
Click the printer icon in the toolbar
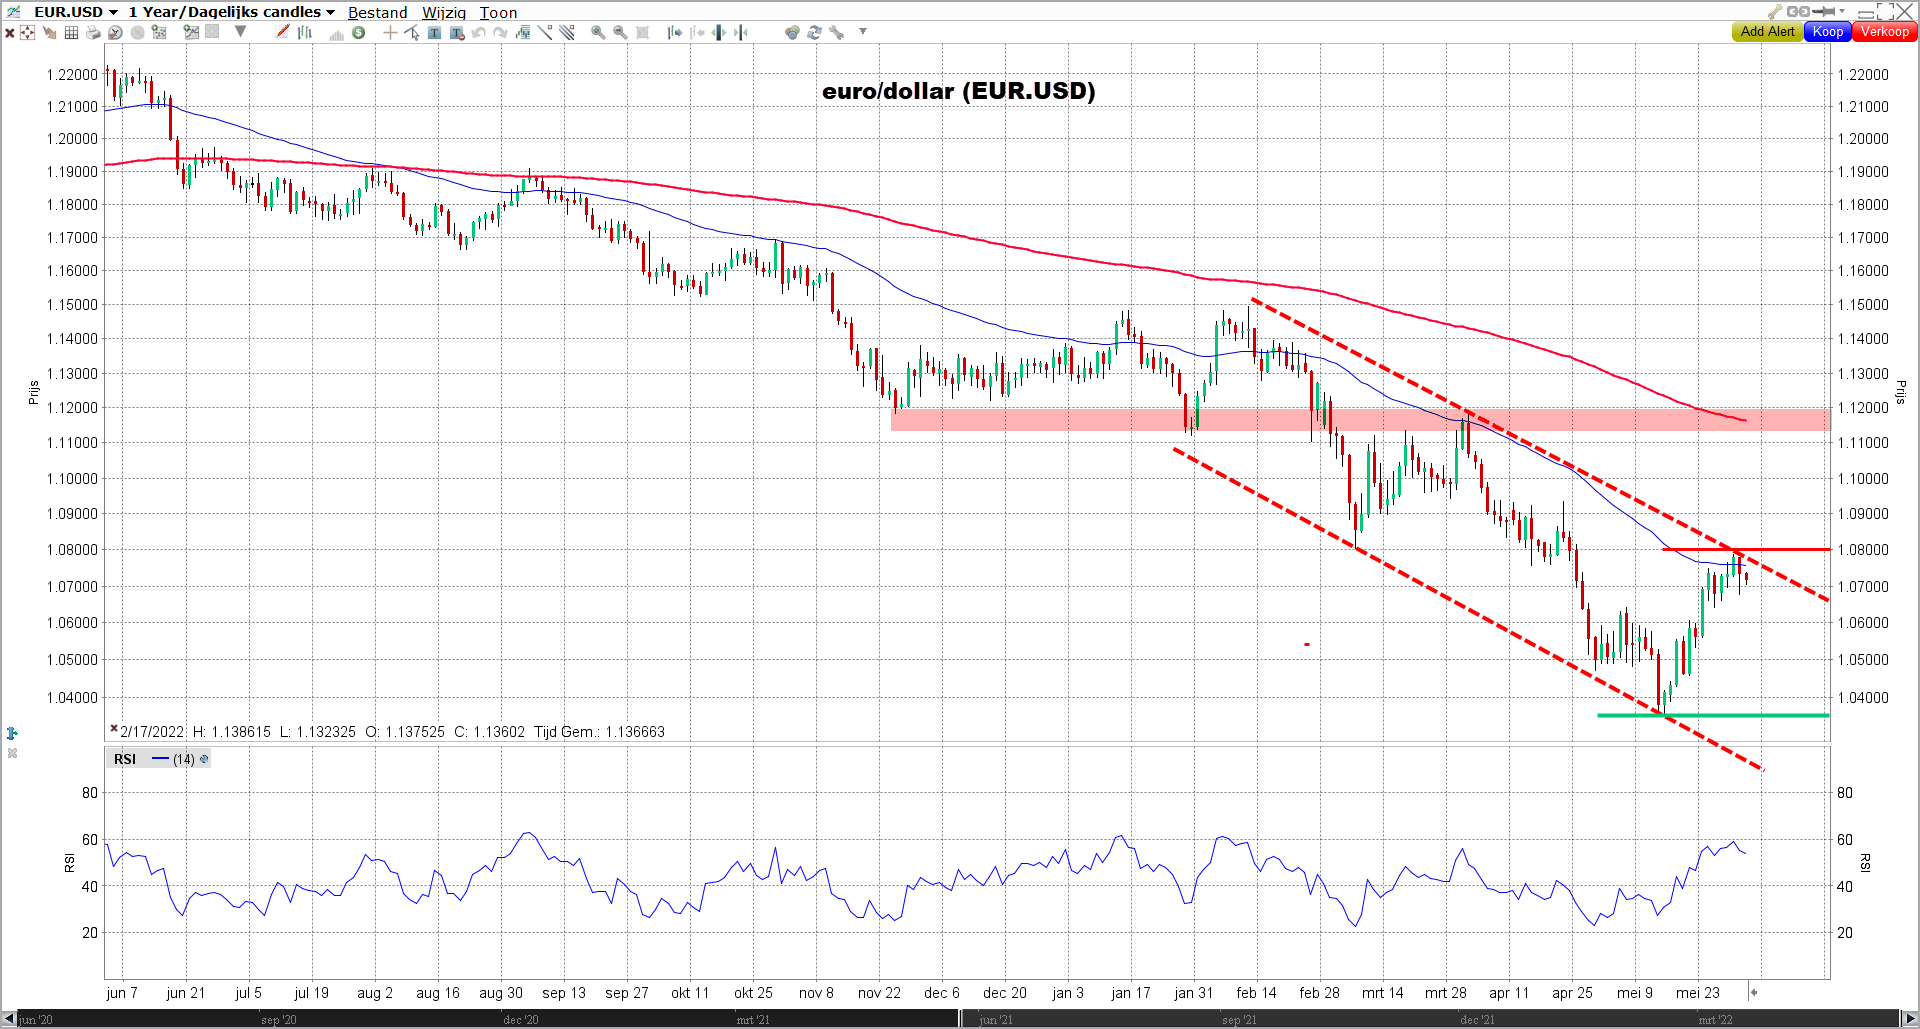(93, 33)
